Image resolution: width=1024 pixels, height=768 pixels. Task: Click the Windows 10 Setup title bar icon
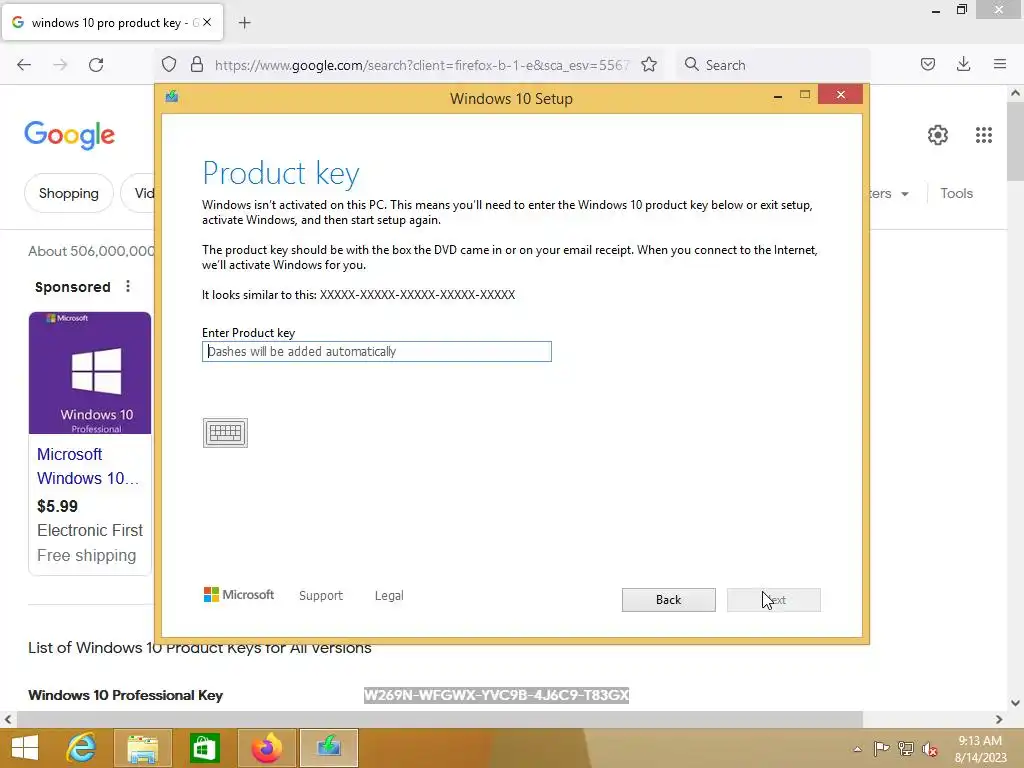[172, 97]
